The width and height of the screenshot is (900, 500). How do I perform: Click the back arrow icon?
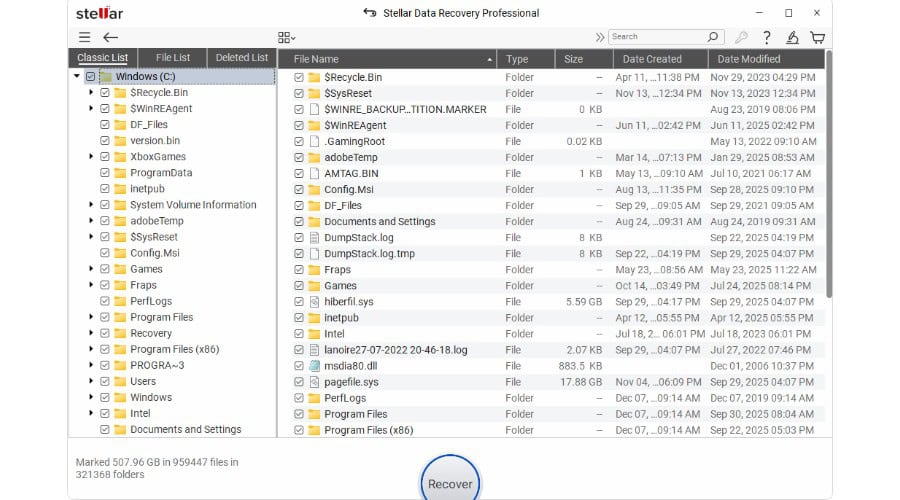[x=110, y=37]
